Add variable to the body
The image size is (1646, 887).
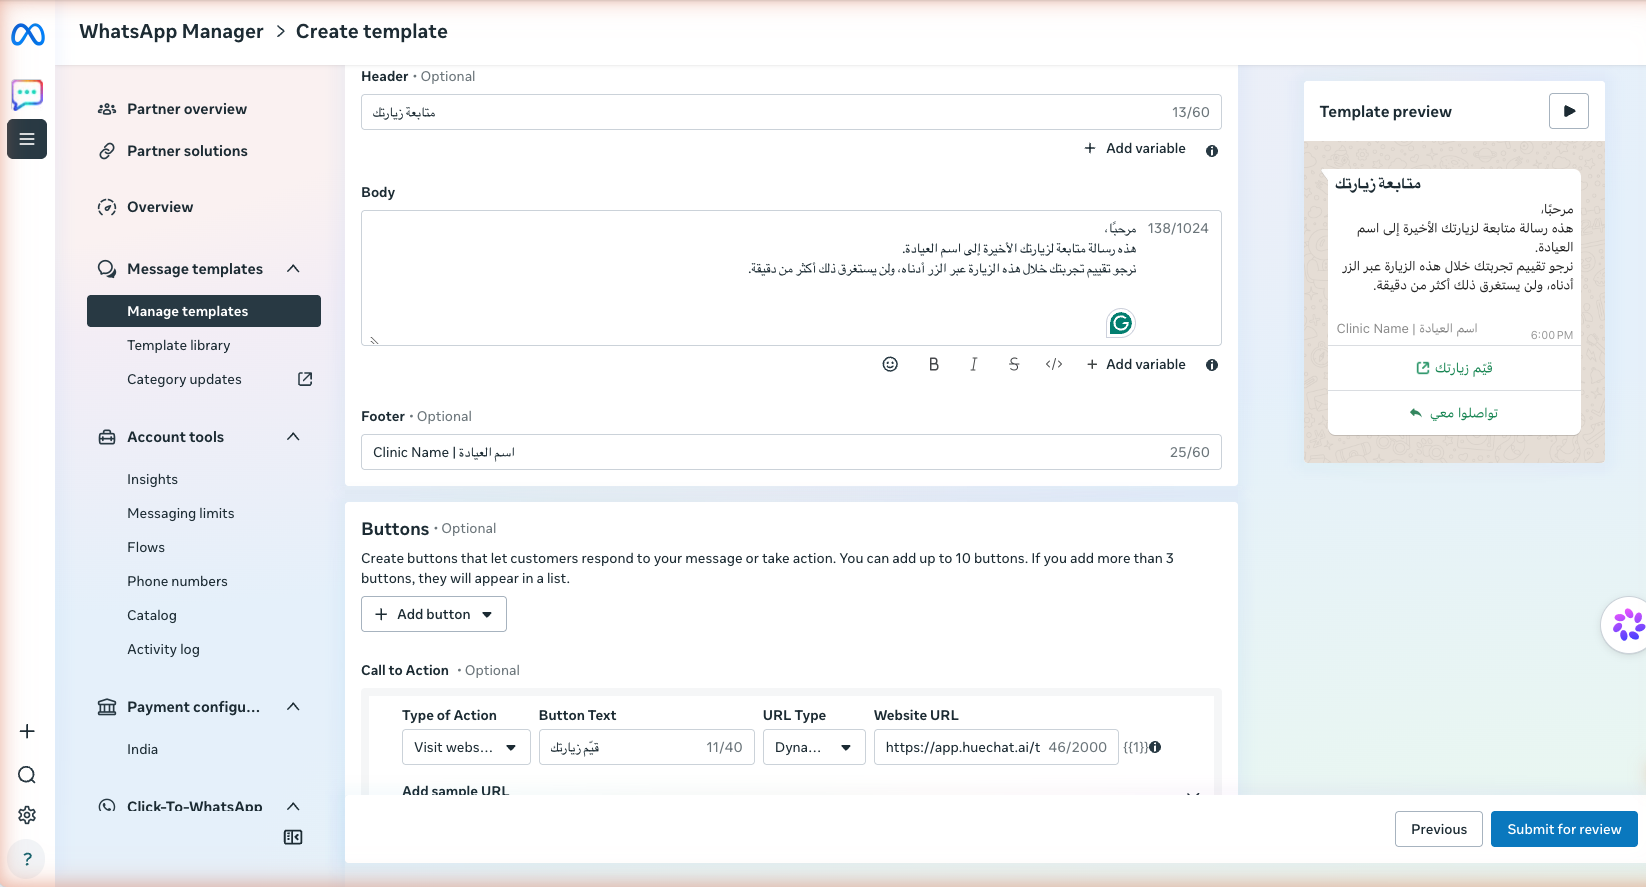point(1136,364)
